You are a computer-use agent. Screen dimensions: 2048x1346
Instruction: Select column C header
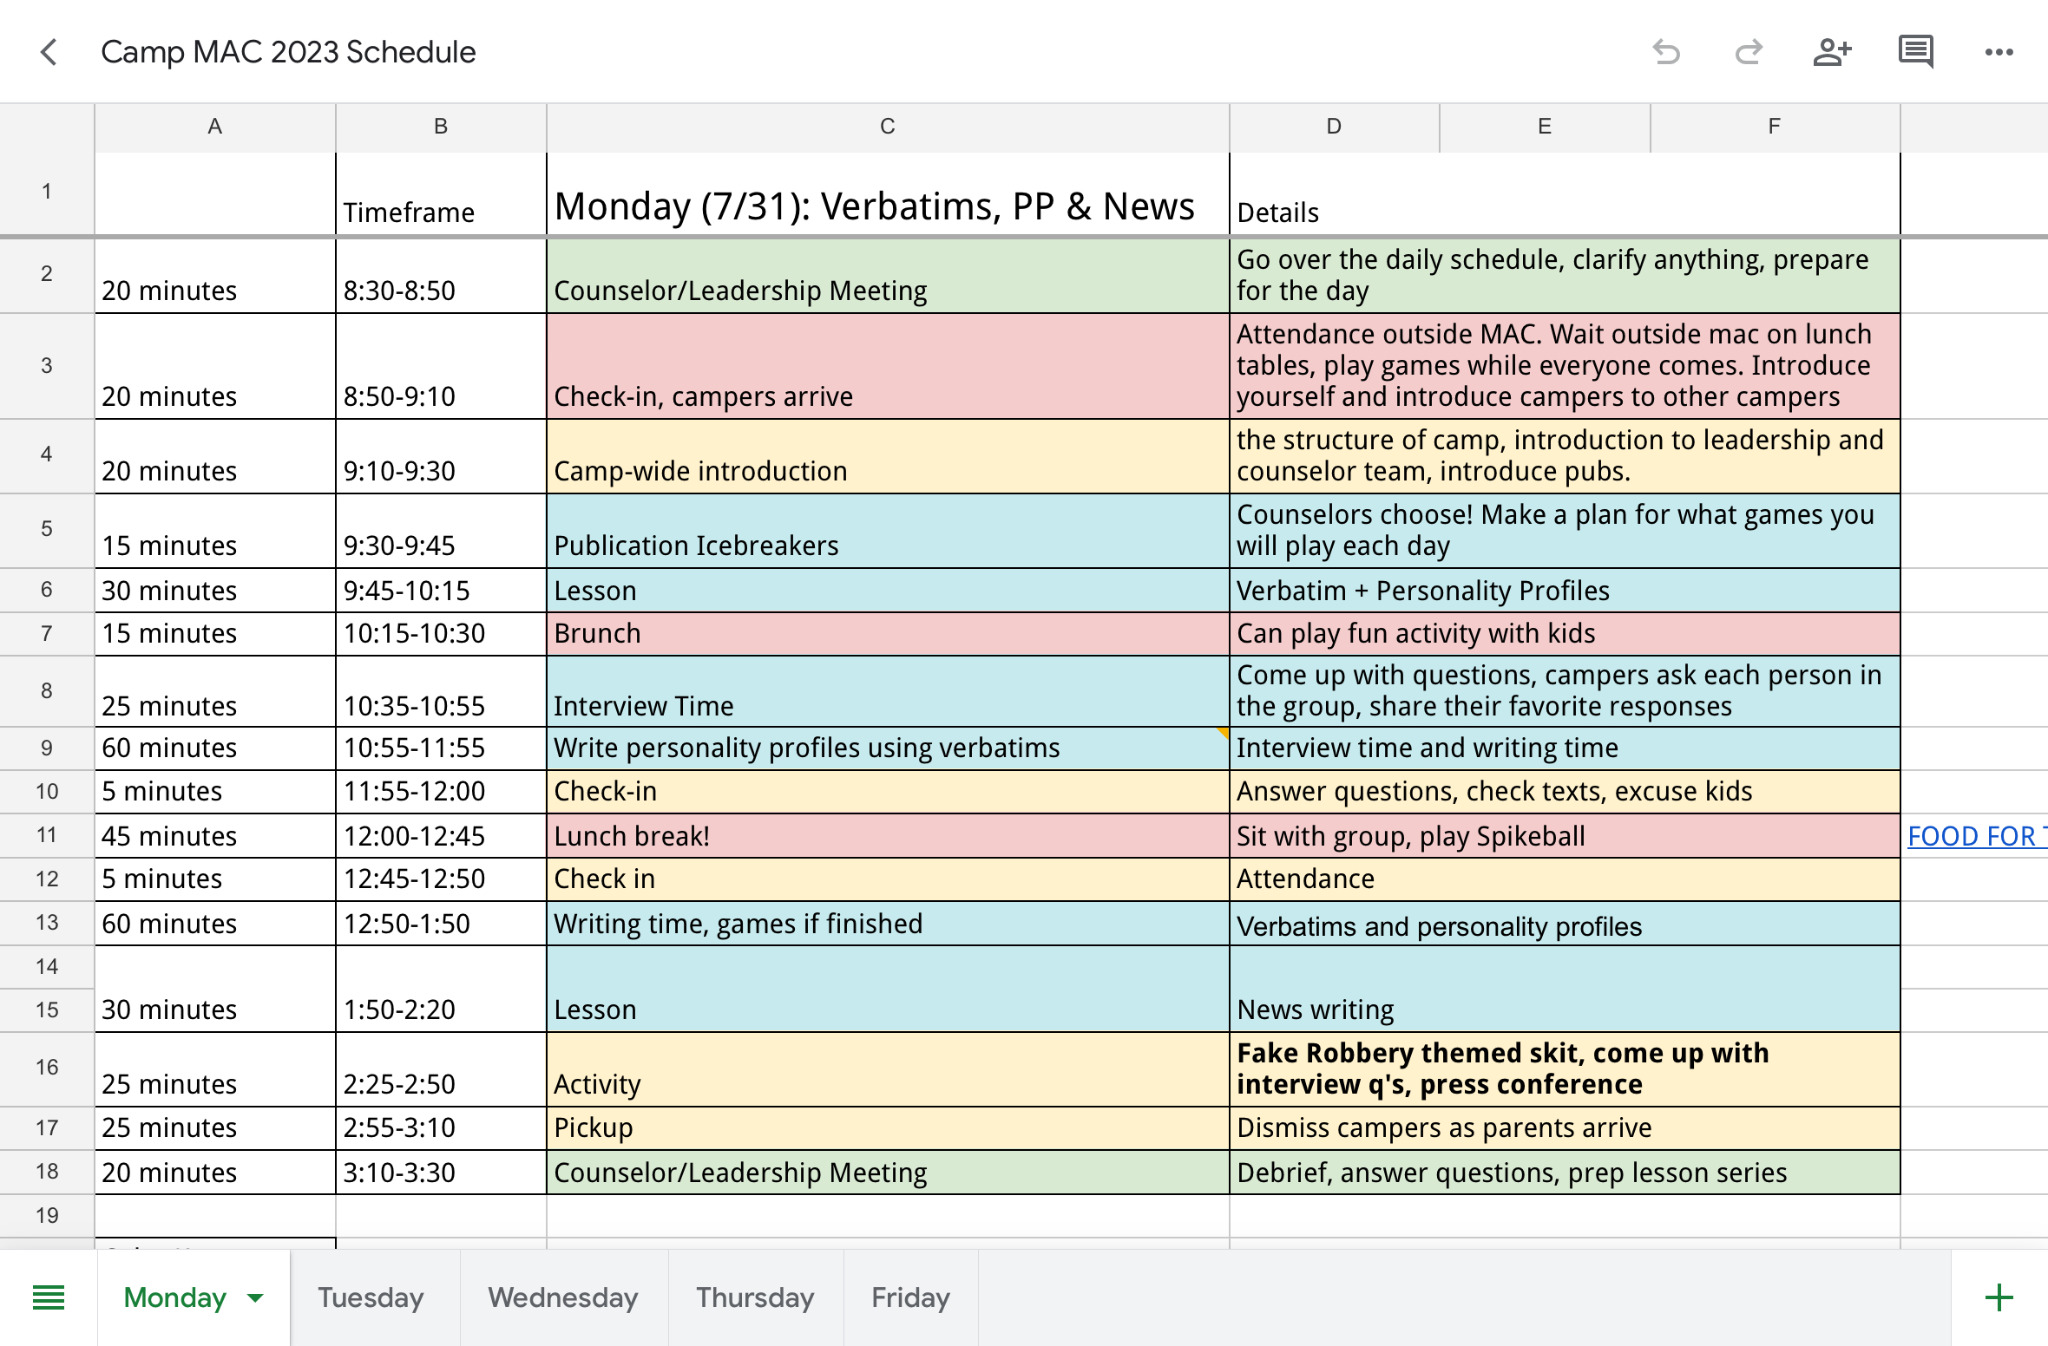click(x=888, y=127)
